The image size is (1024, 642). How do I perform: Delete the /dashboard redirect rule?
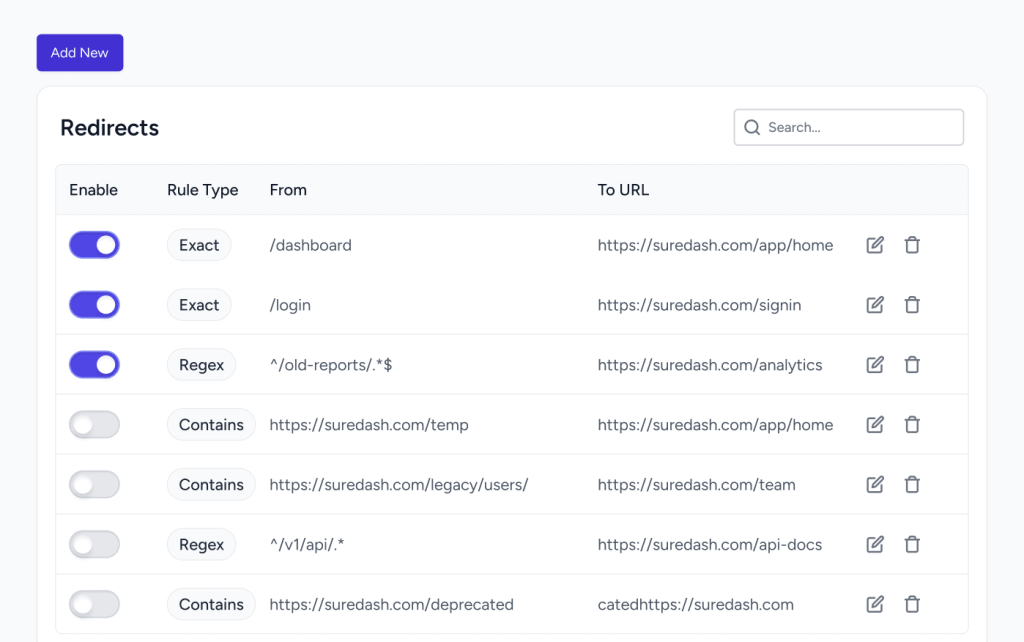click(x=912, y=245)
